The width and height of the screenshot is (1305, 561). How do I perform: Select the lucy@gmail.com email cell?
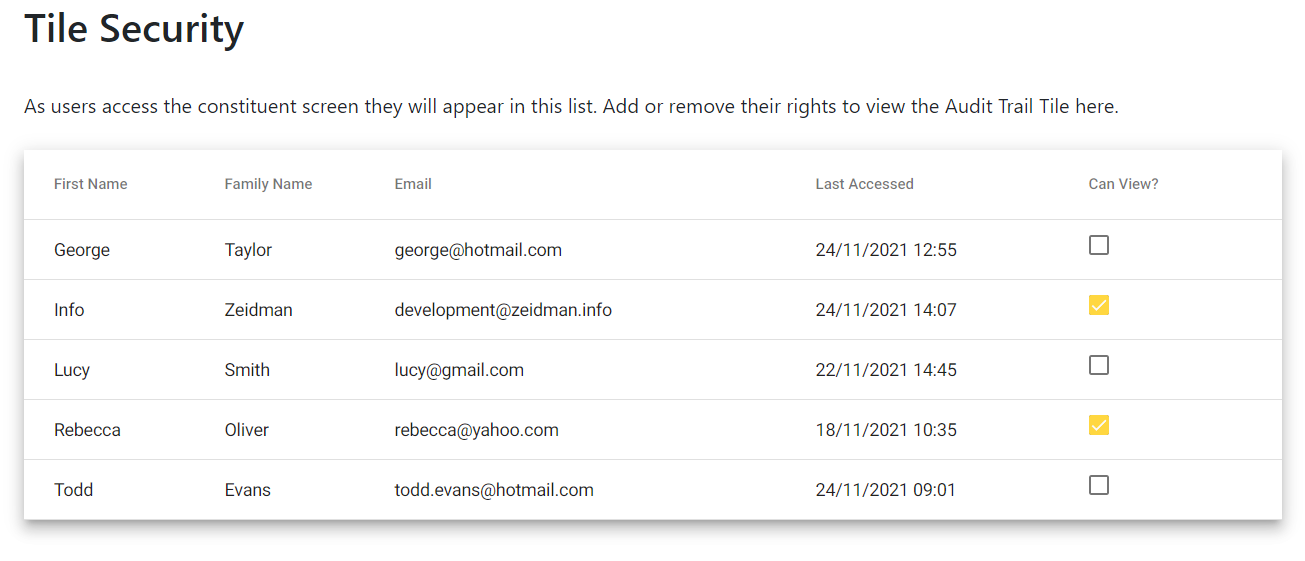click(459, 370)
